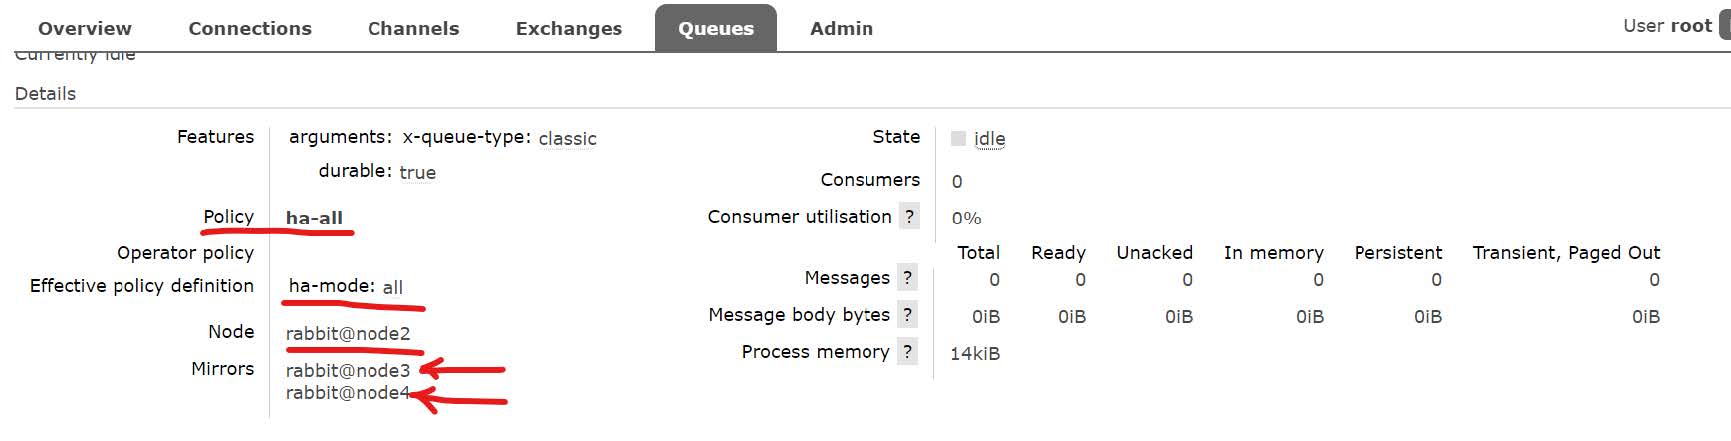Collapse the Details section header
This screenshot has height=441, width=1731.
click(46, 94)
